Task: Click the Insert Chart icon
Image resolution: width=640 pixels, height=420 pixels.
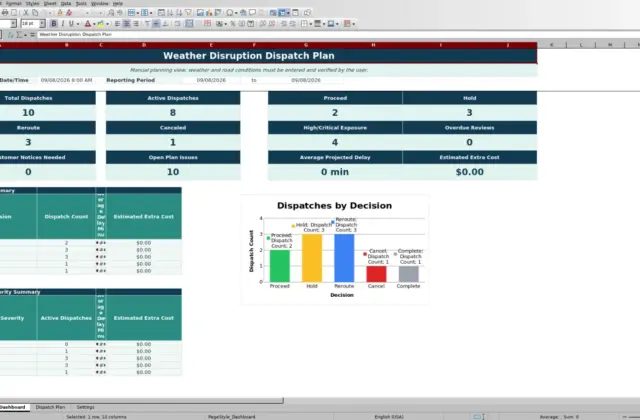Action: click(x=209, y=13)
